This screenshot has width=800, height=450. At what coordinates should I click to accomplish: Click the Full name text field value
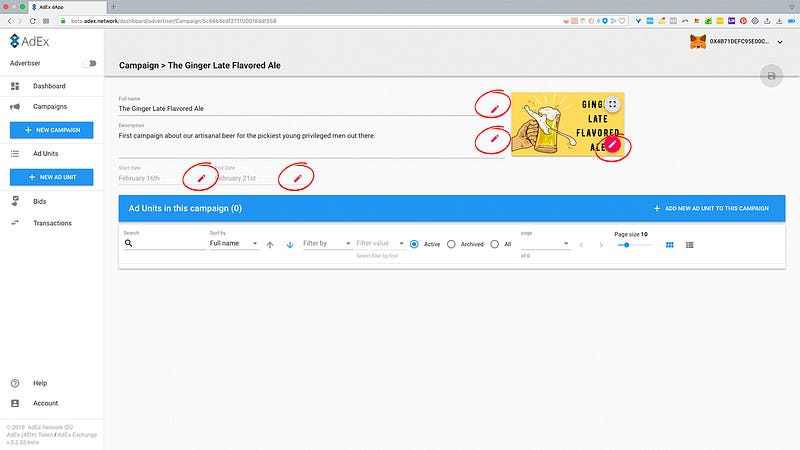161,109
